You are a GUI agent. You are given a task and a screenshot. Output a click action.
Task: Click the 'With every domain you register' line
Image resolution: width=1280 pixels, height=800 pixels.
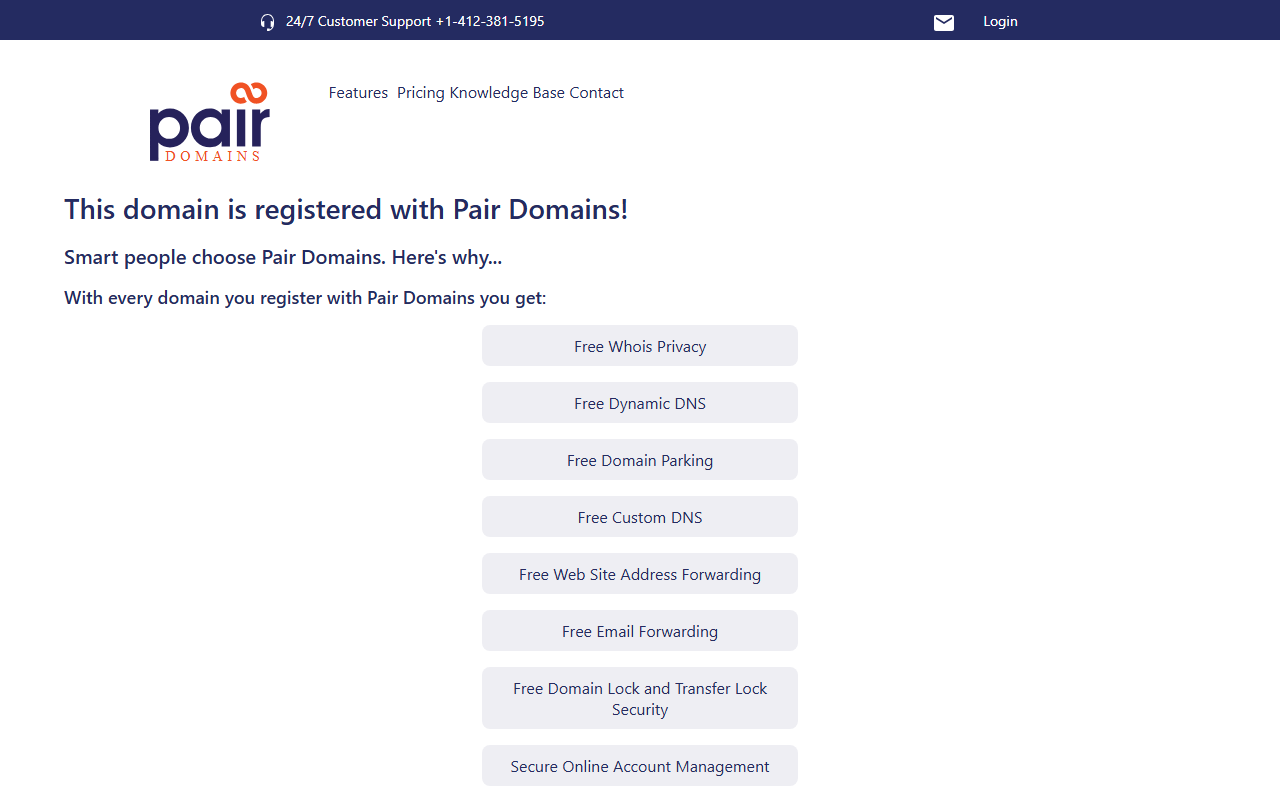[x=305, y=298]
